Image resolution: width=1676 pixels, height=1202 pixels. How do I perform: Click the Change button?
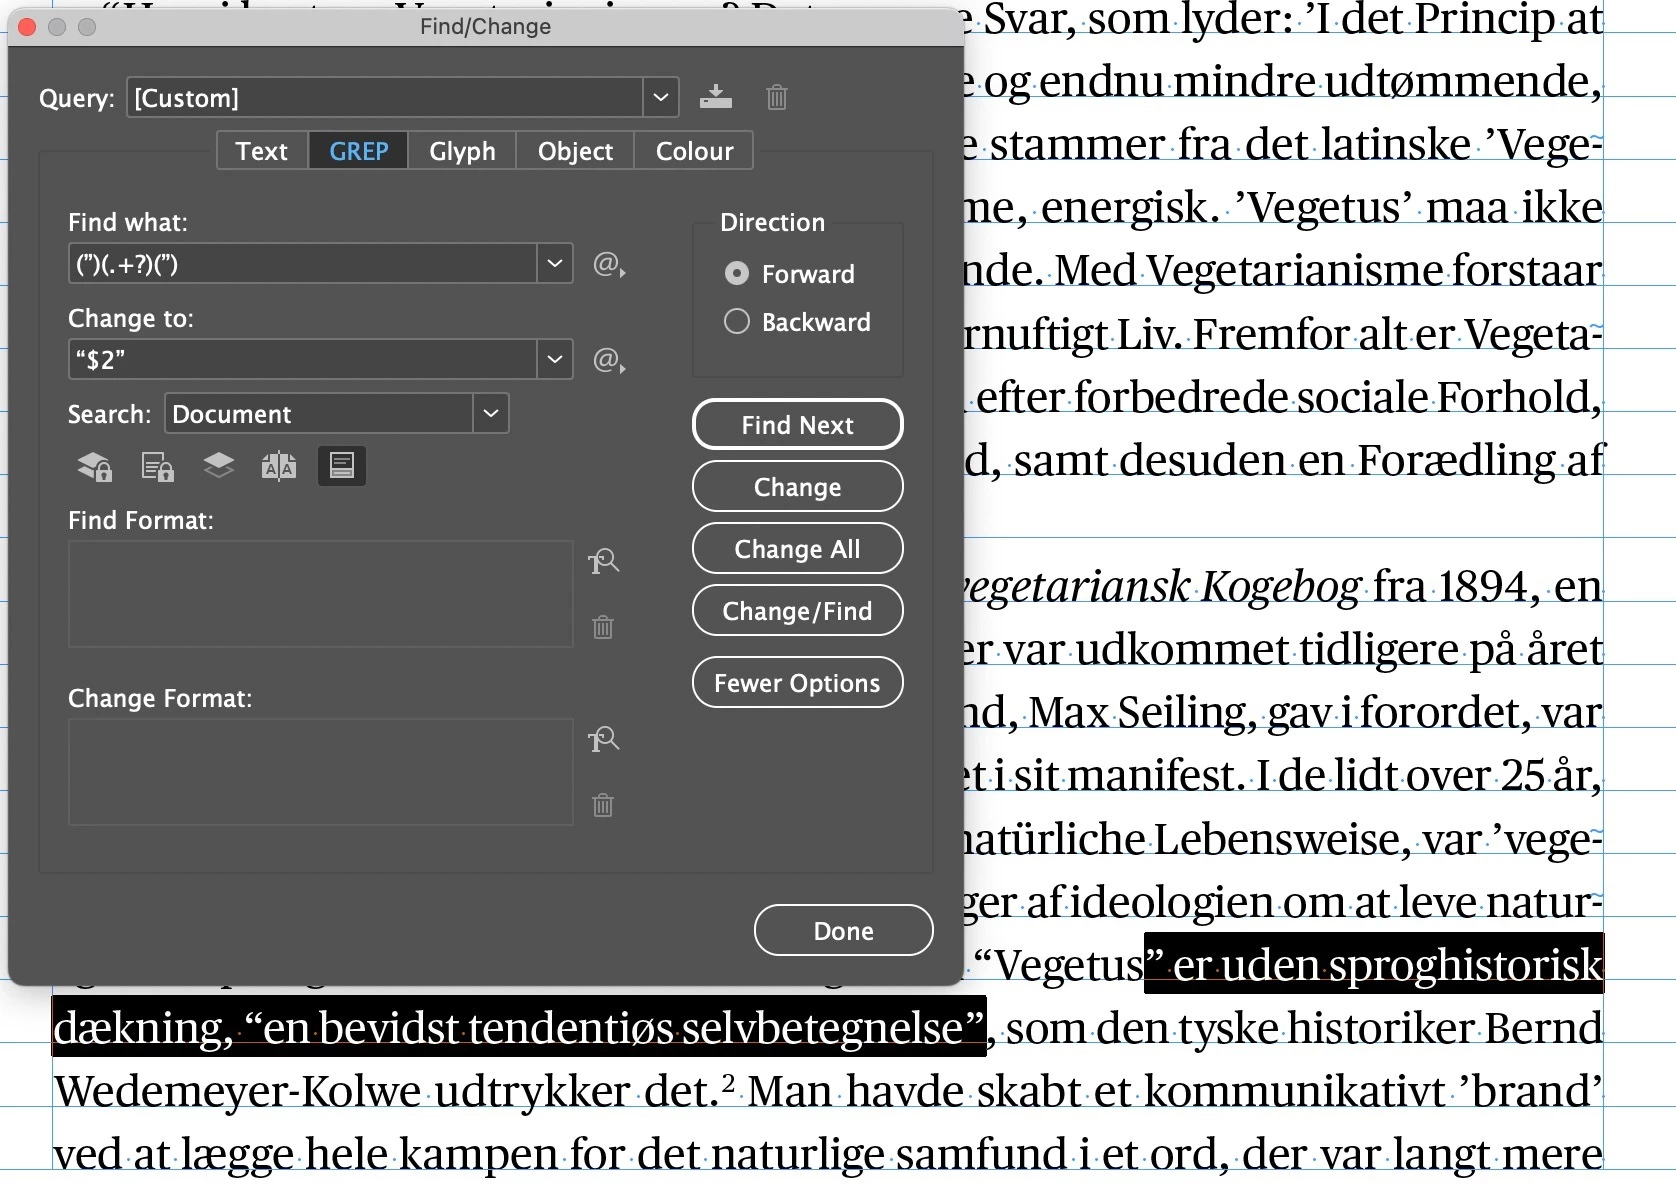[x=798, y=487]
